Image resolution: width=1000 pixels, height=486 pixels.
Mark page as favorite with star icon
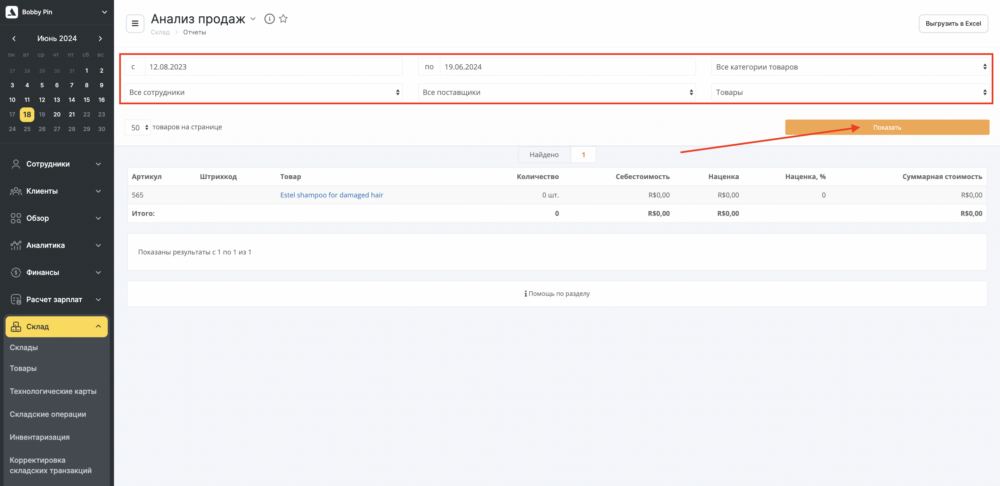284,19
